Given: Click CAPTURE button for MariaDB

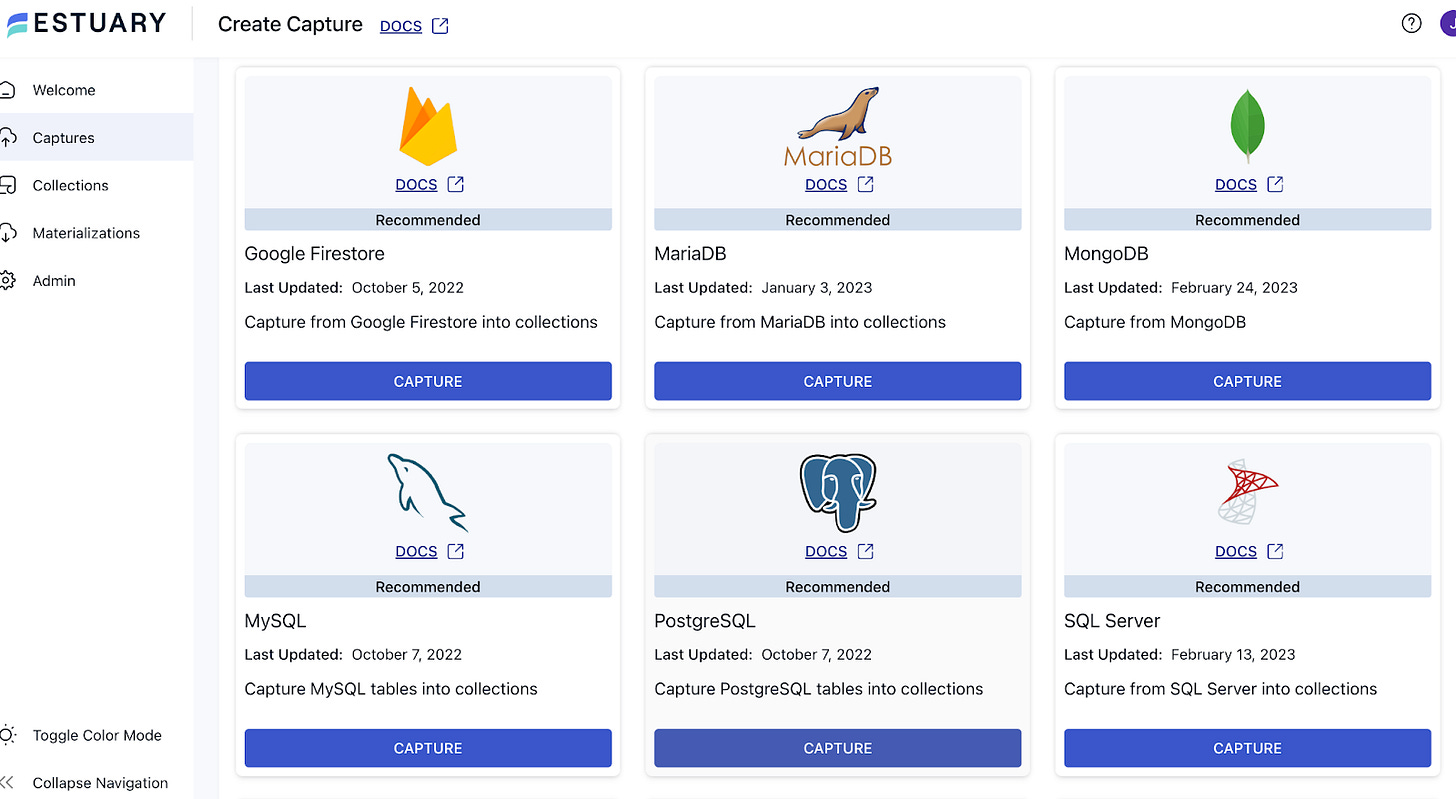Looking at the screenshot, I should coord(838,381).
